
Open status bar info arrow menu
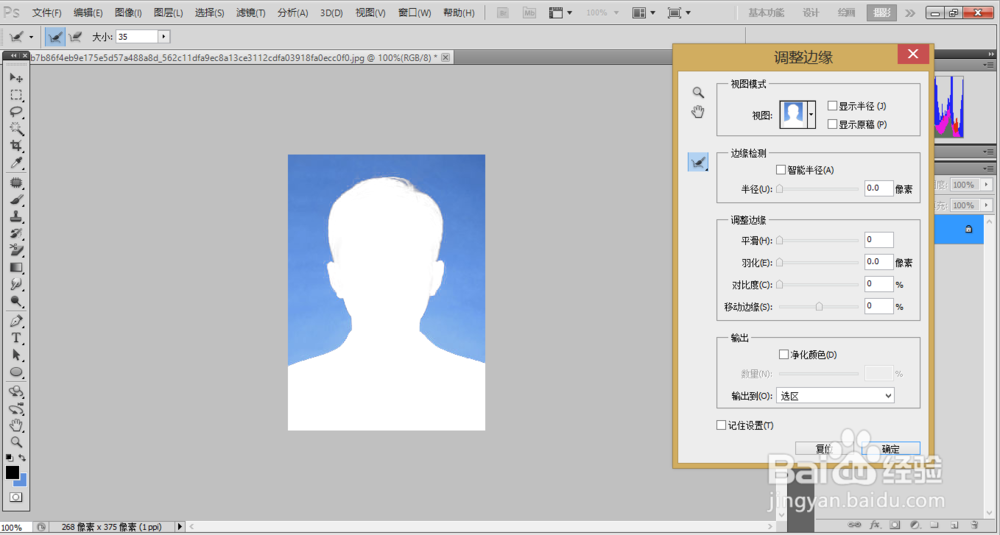[x=180, y=527]
